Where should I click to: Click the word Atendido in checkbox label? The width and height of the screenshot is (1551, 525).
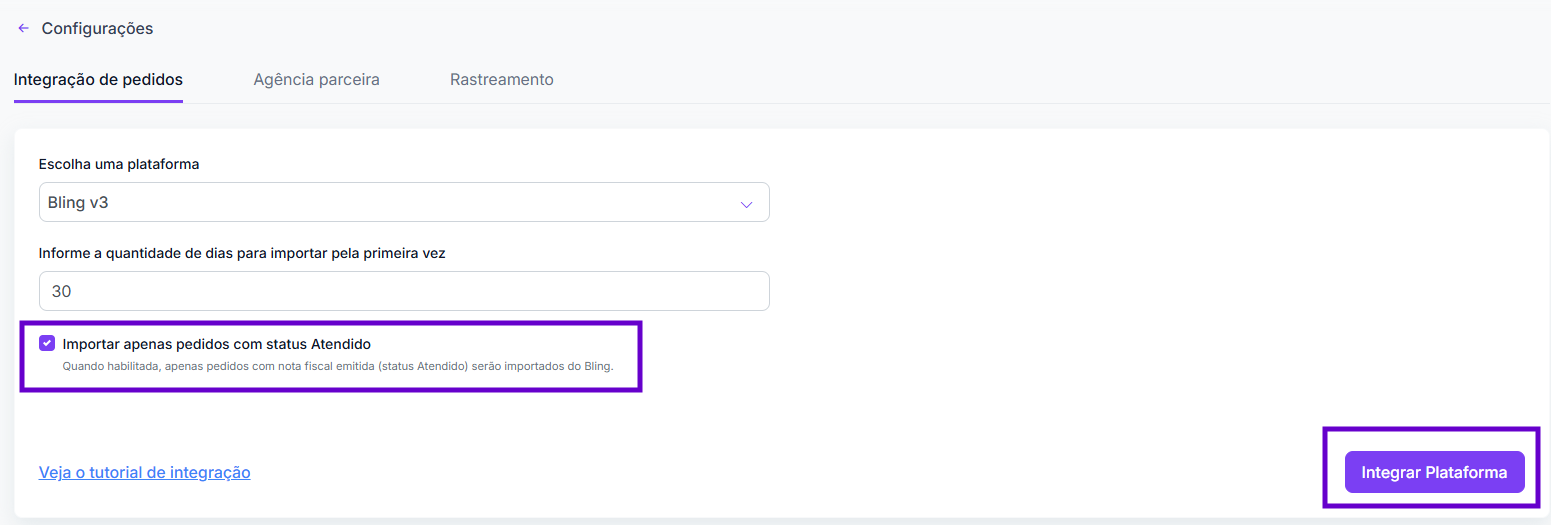341,344
